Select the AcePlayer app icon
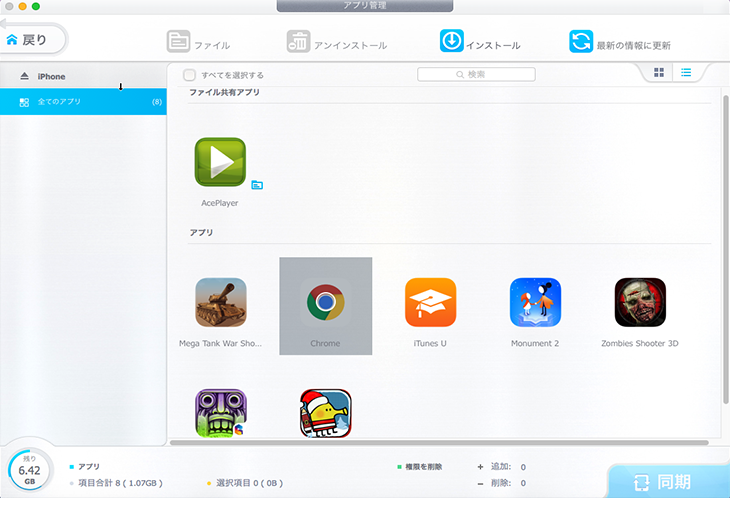The image size is (730, 510). click(220, 162)
